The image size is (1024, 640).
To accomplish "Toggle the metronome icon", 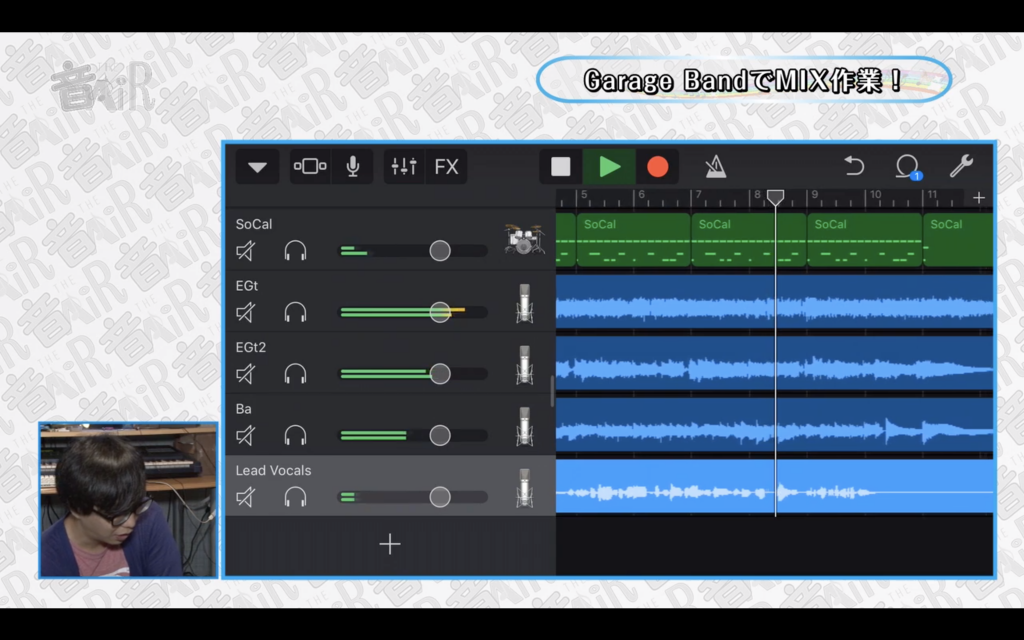I will (715, 167).
